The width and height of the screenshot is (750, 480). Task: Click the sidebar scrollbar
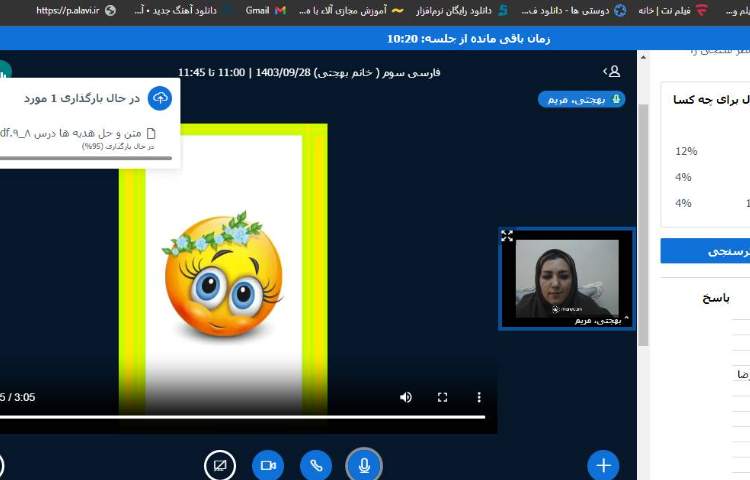pos(643,225)
